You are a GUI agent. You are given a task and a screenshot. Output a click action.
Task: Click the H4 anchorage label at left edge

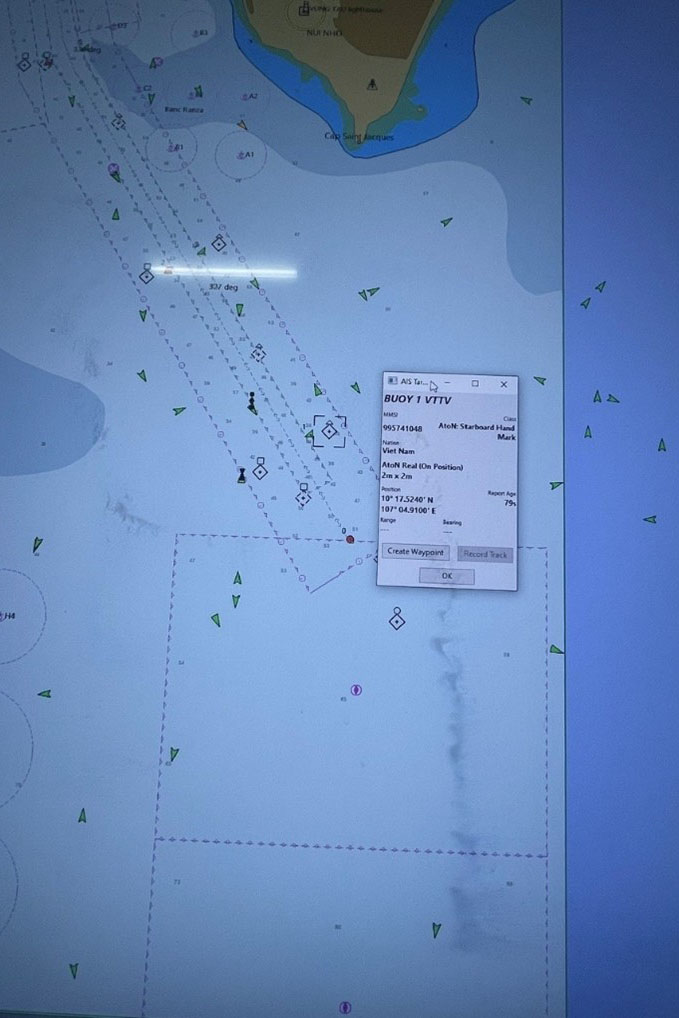(x=9, y=616)
